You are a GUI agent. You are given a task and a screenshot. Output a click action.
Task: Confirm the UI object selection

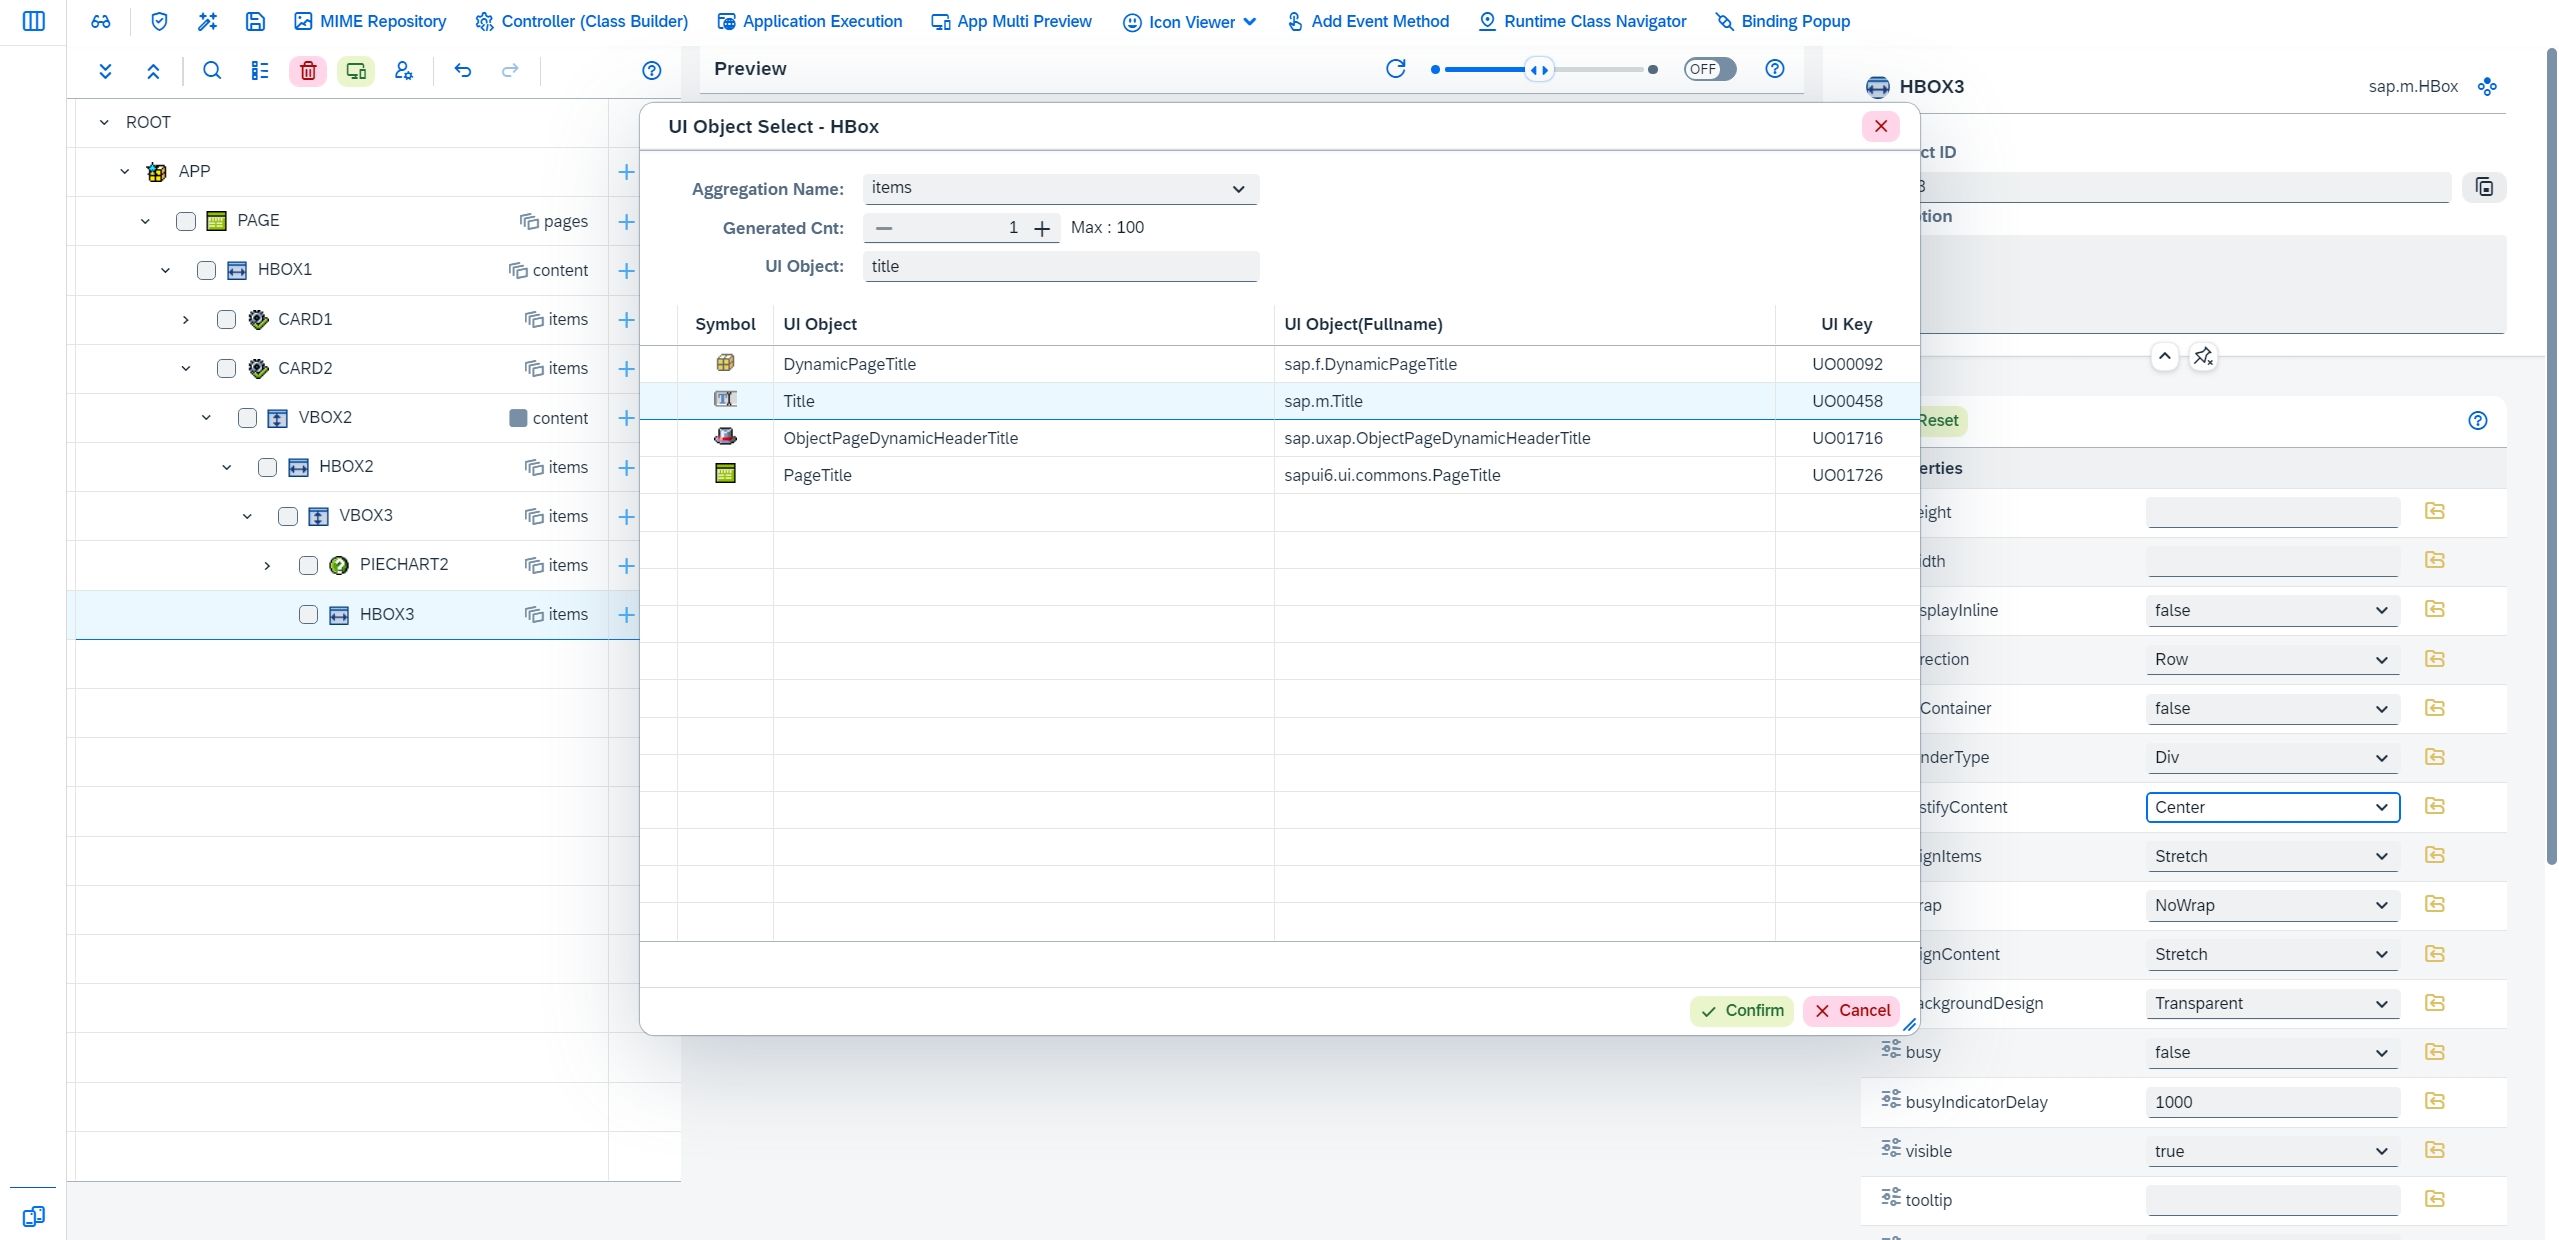1742,1011
